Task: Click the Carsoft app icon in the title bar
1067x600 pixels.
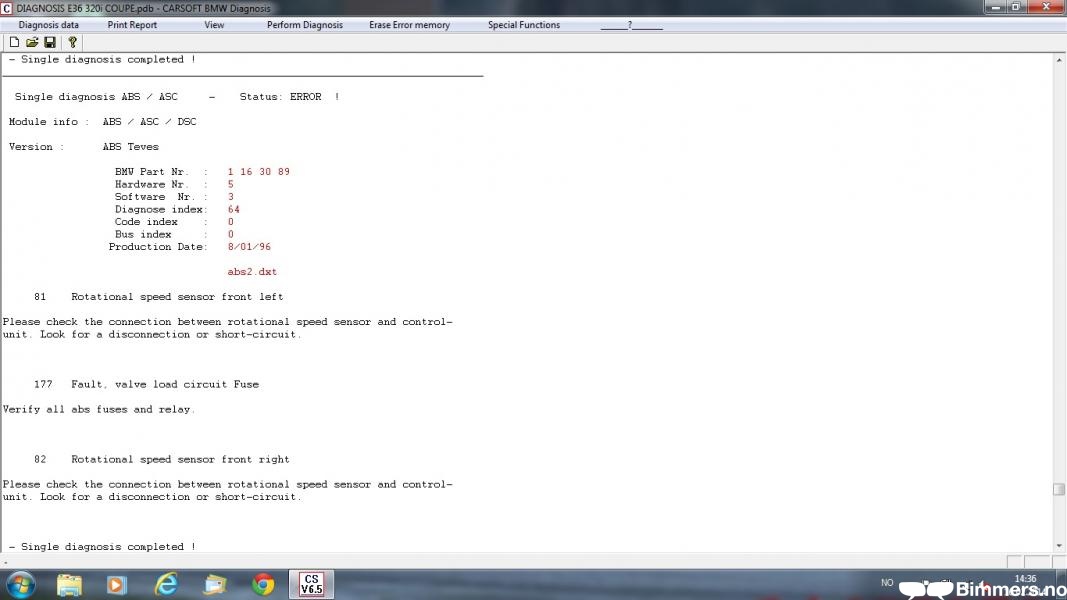Action: 7,8
